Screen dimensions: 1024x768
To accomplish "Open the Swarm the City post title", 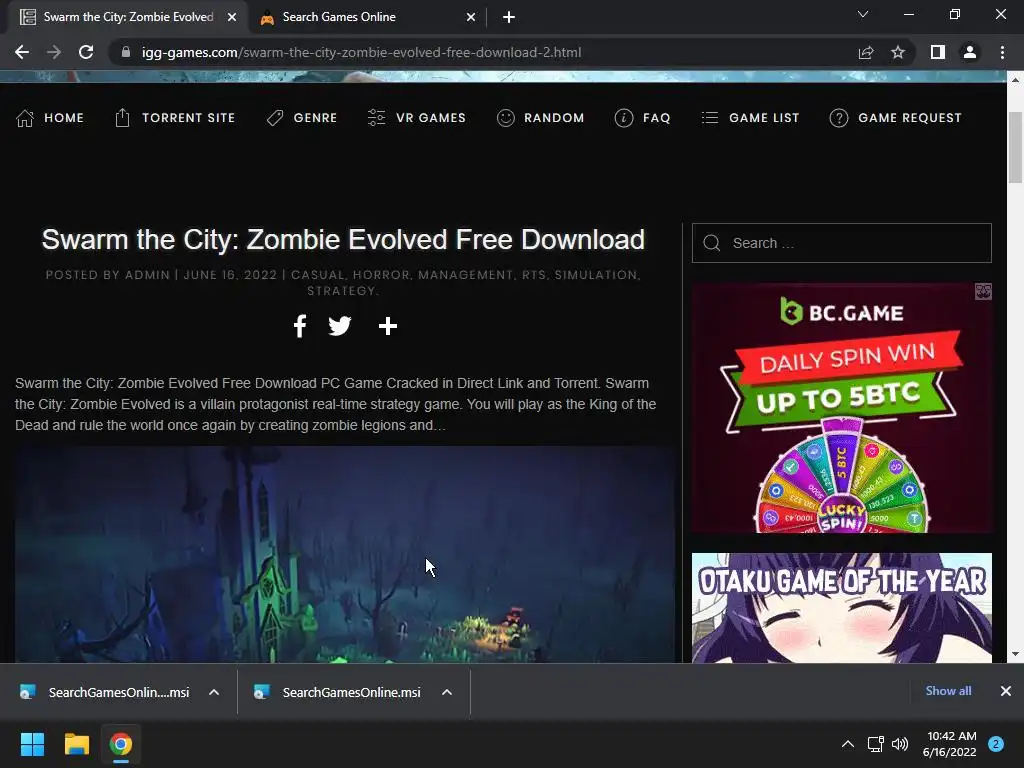I will coord(344,240).
